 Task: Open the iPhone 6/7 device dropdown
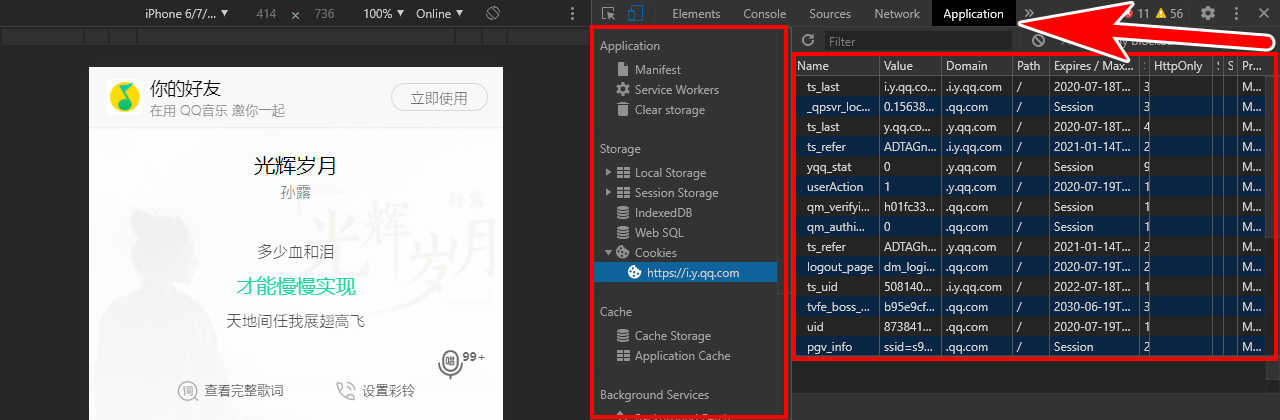tap(187, 14)
